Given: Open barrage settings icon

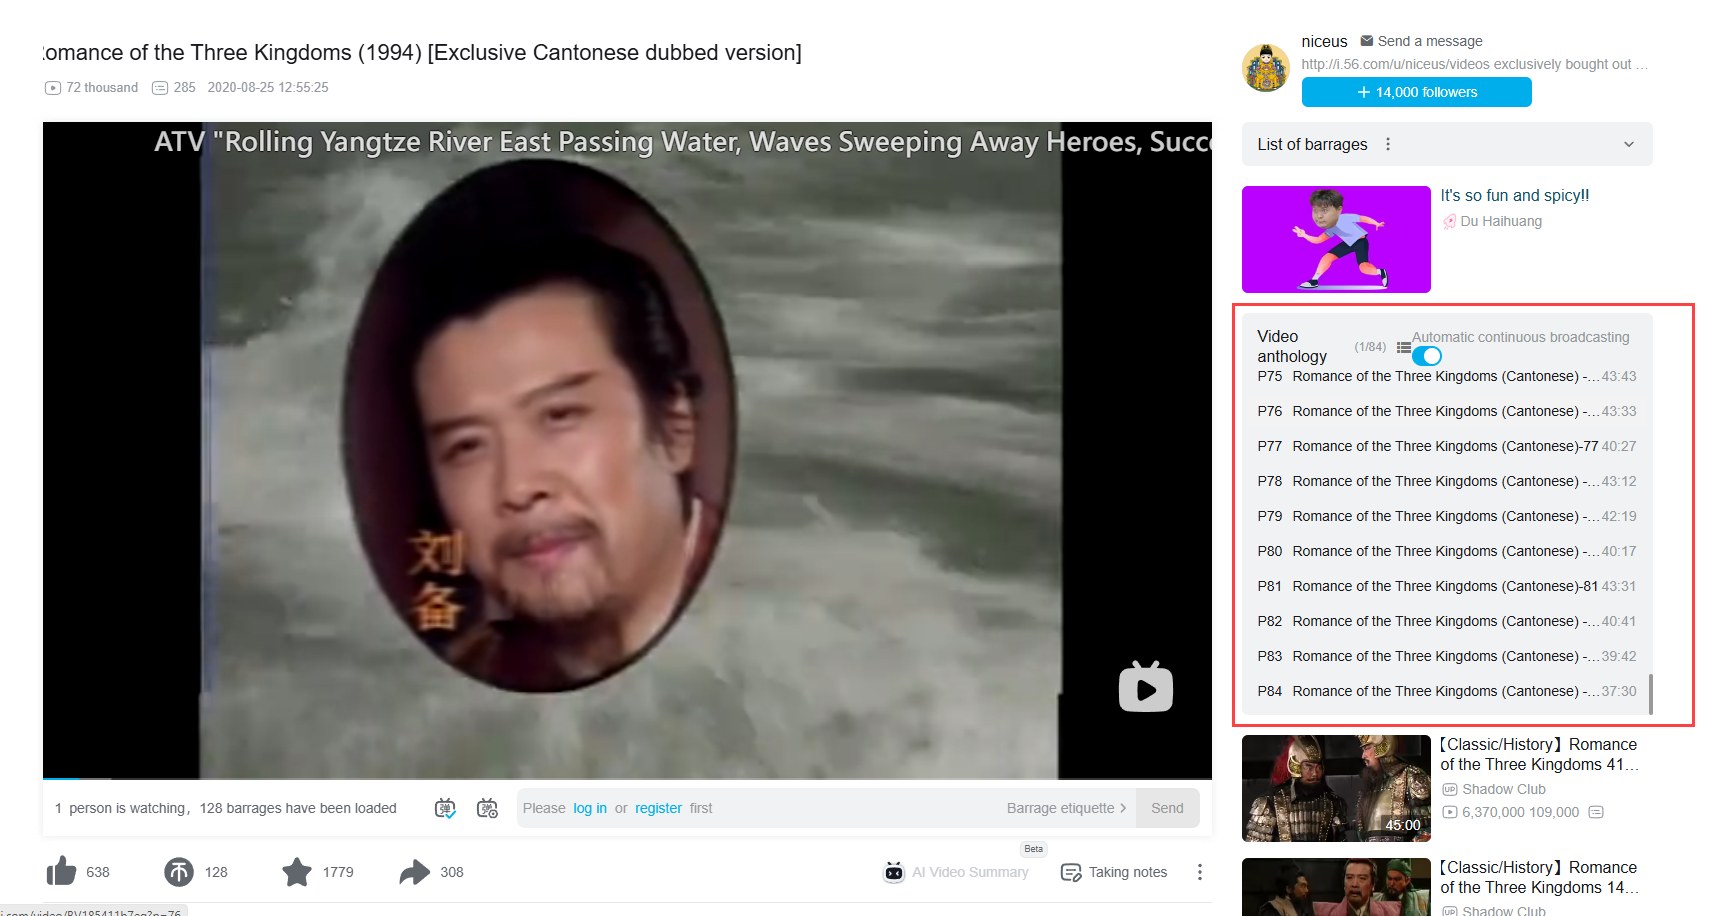Looking at the screenshot, I should 488,808.
